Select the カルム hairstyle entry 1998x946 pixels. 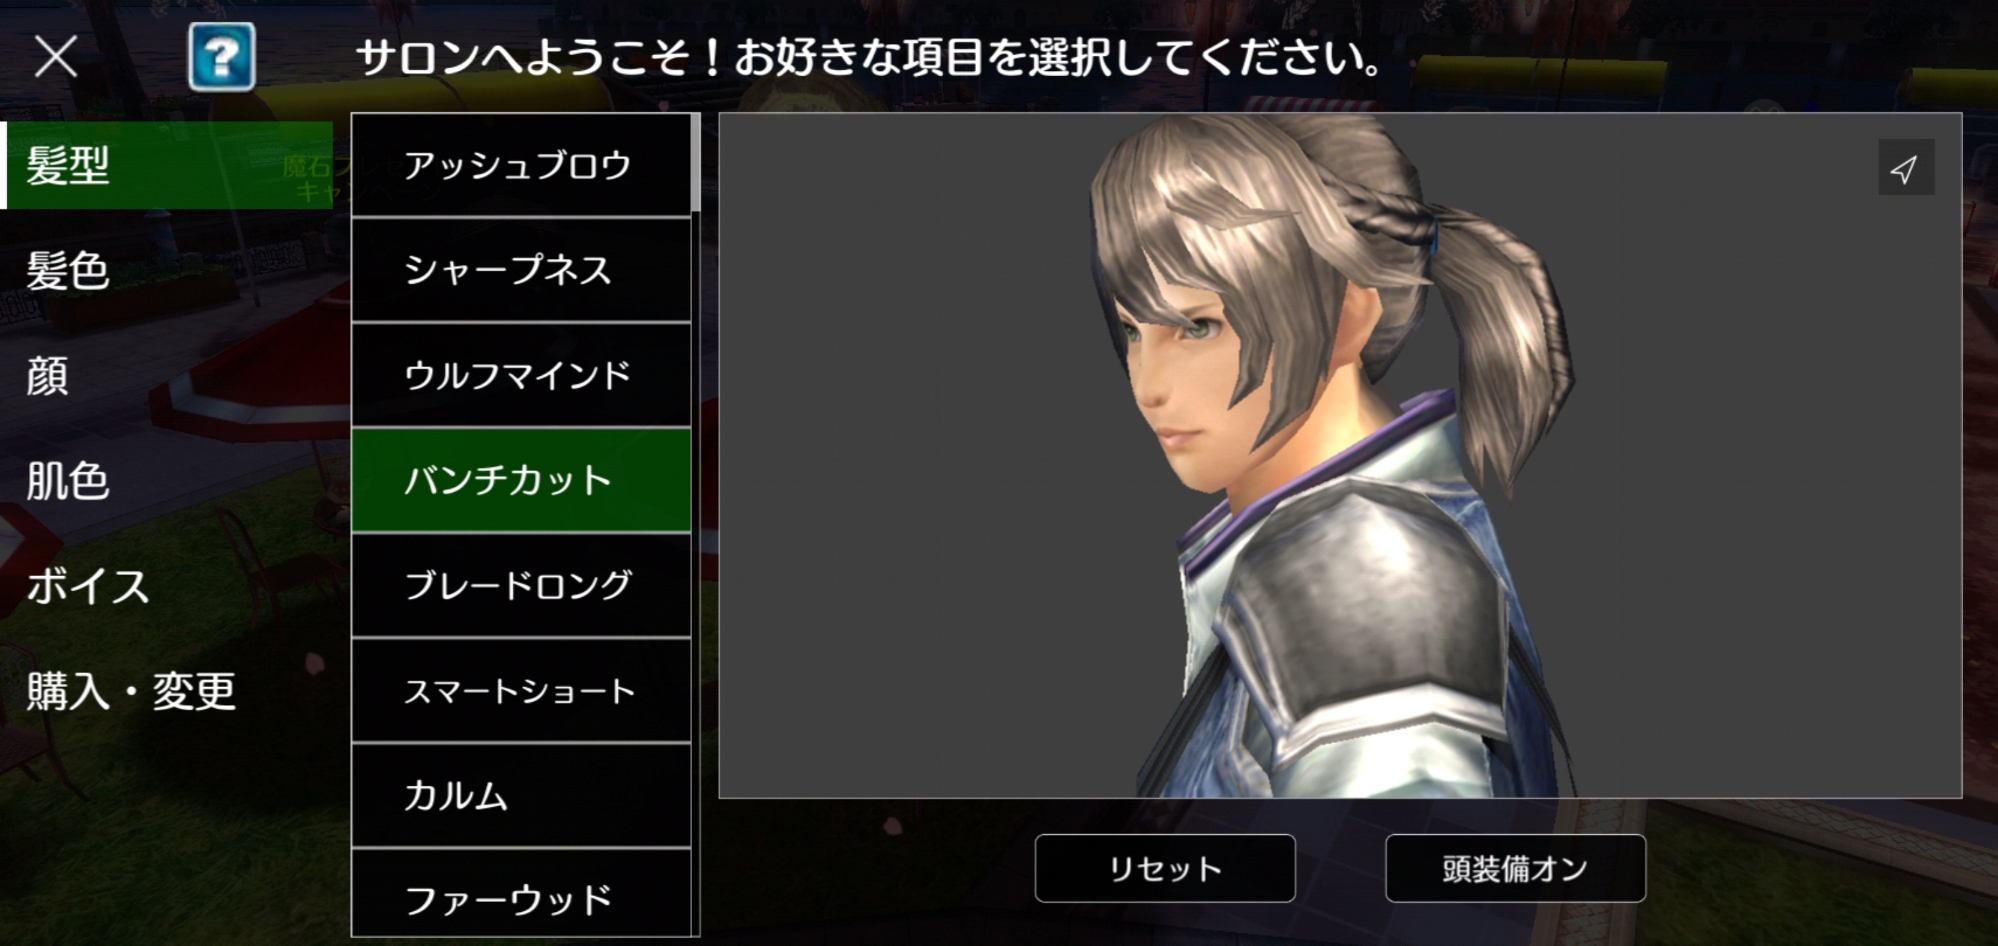(521, 795)
